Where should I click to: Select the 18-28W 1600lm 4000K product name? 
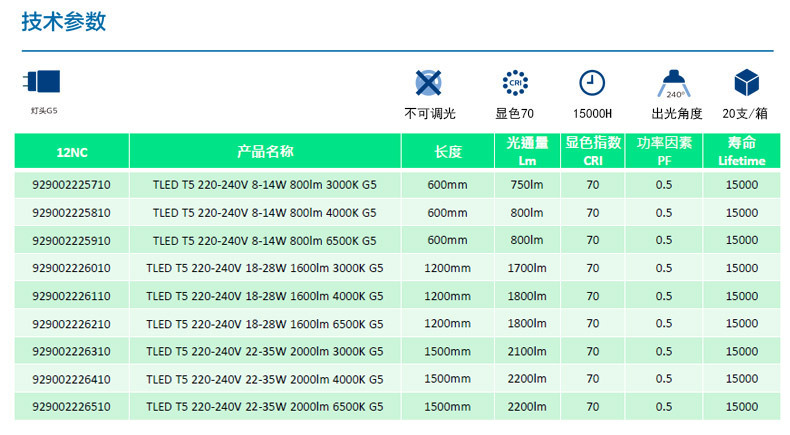point(264,296)
